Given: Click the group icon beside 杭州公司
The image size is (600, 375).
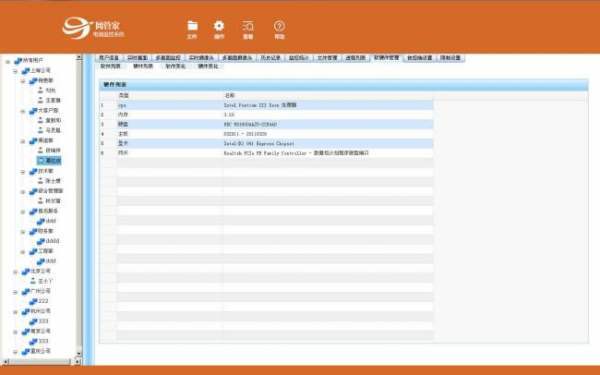Looking at the screenshot, I should coord(26,311).
